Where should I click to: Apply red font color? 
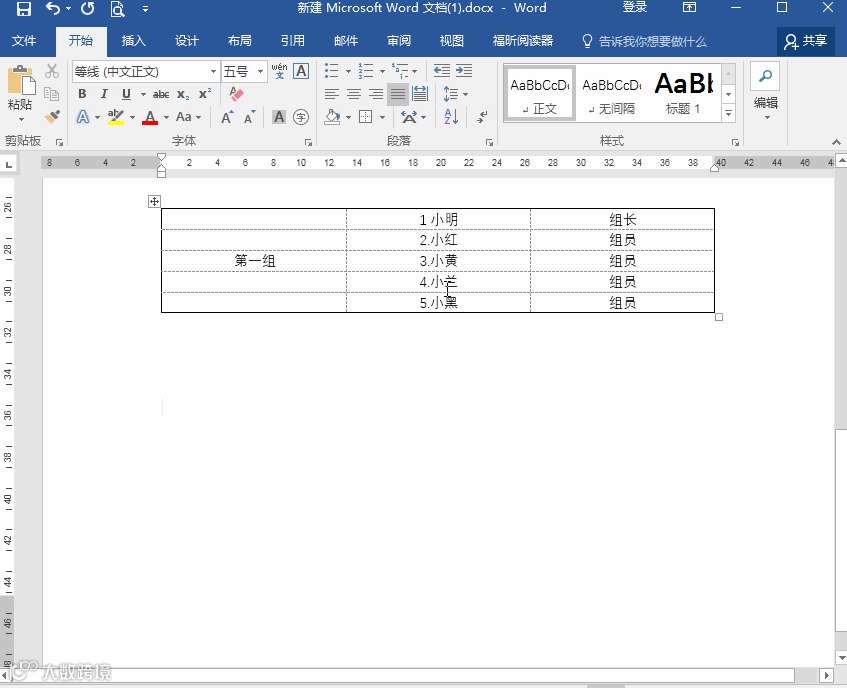tap(150, 117)
